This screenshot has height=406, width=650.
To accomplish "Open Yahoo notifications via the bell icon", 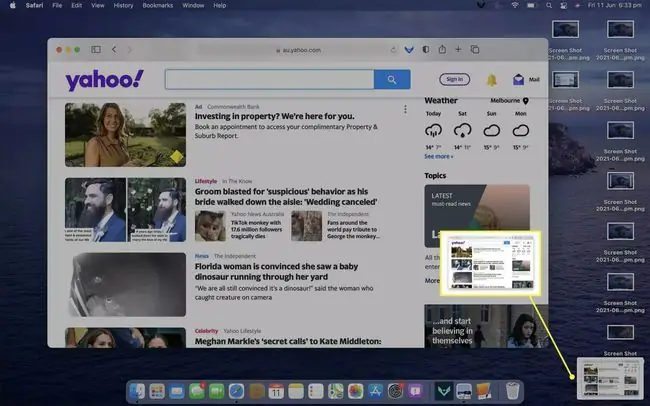I will click(492, 80).
